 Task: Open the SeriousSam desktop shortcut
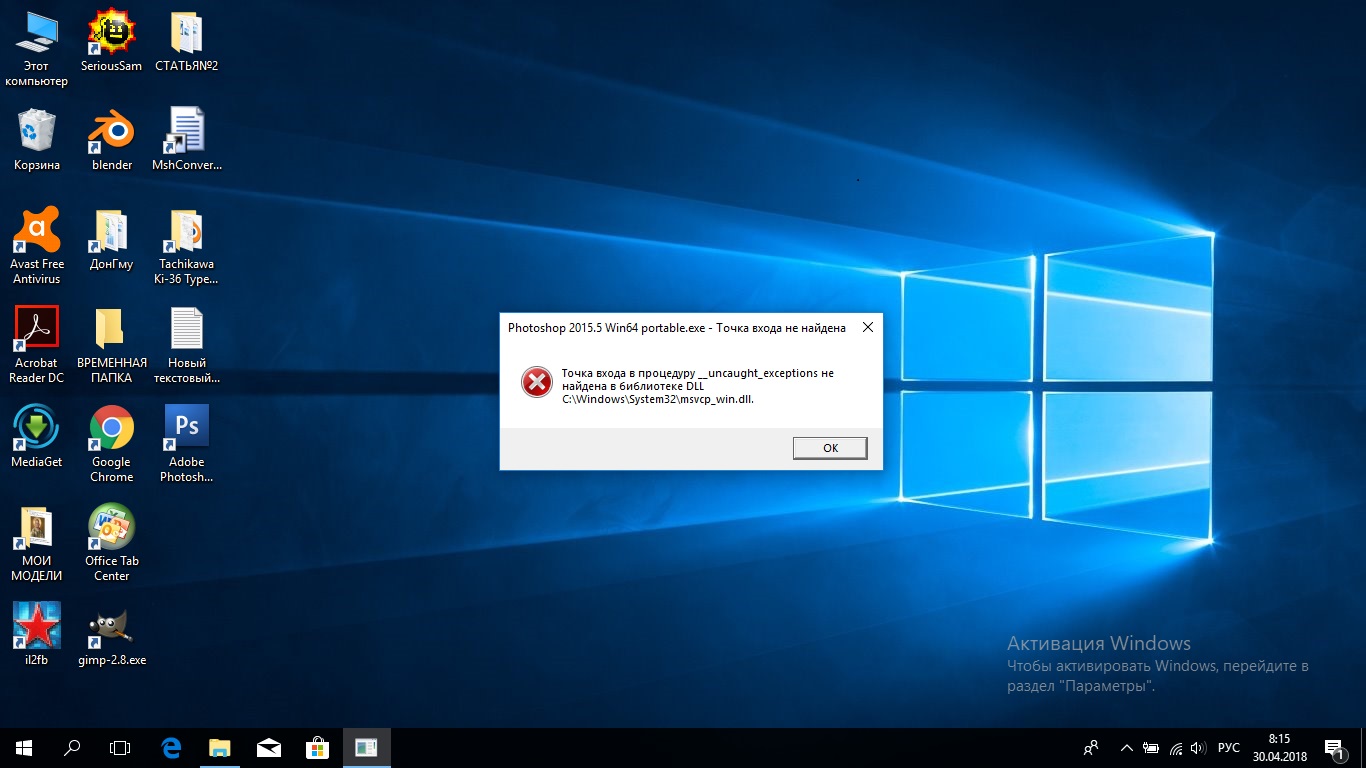(112, 41)
